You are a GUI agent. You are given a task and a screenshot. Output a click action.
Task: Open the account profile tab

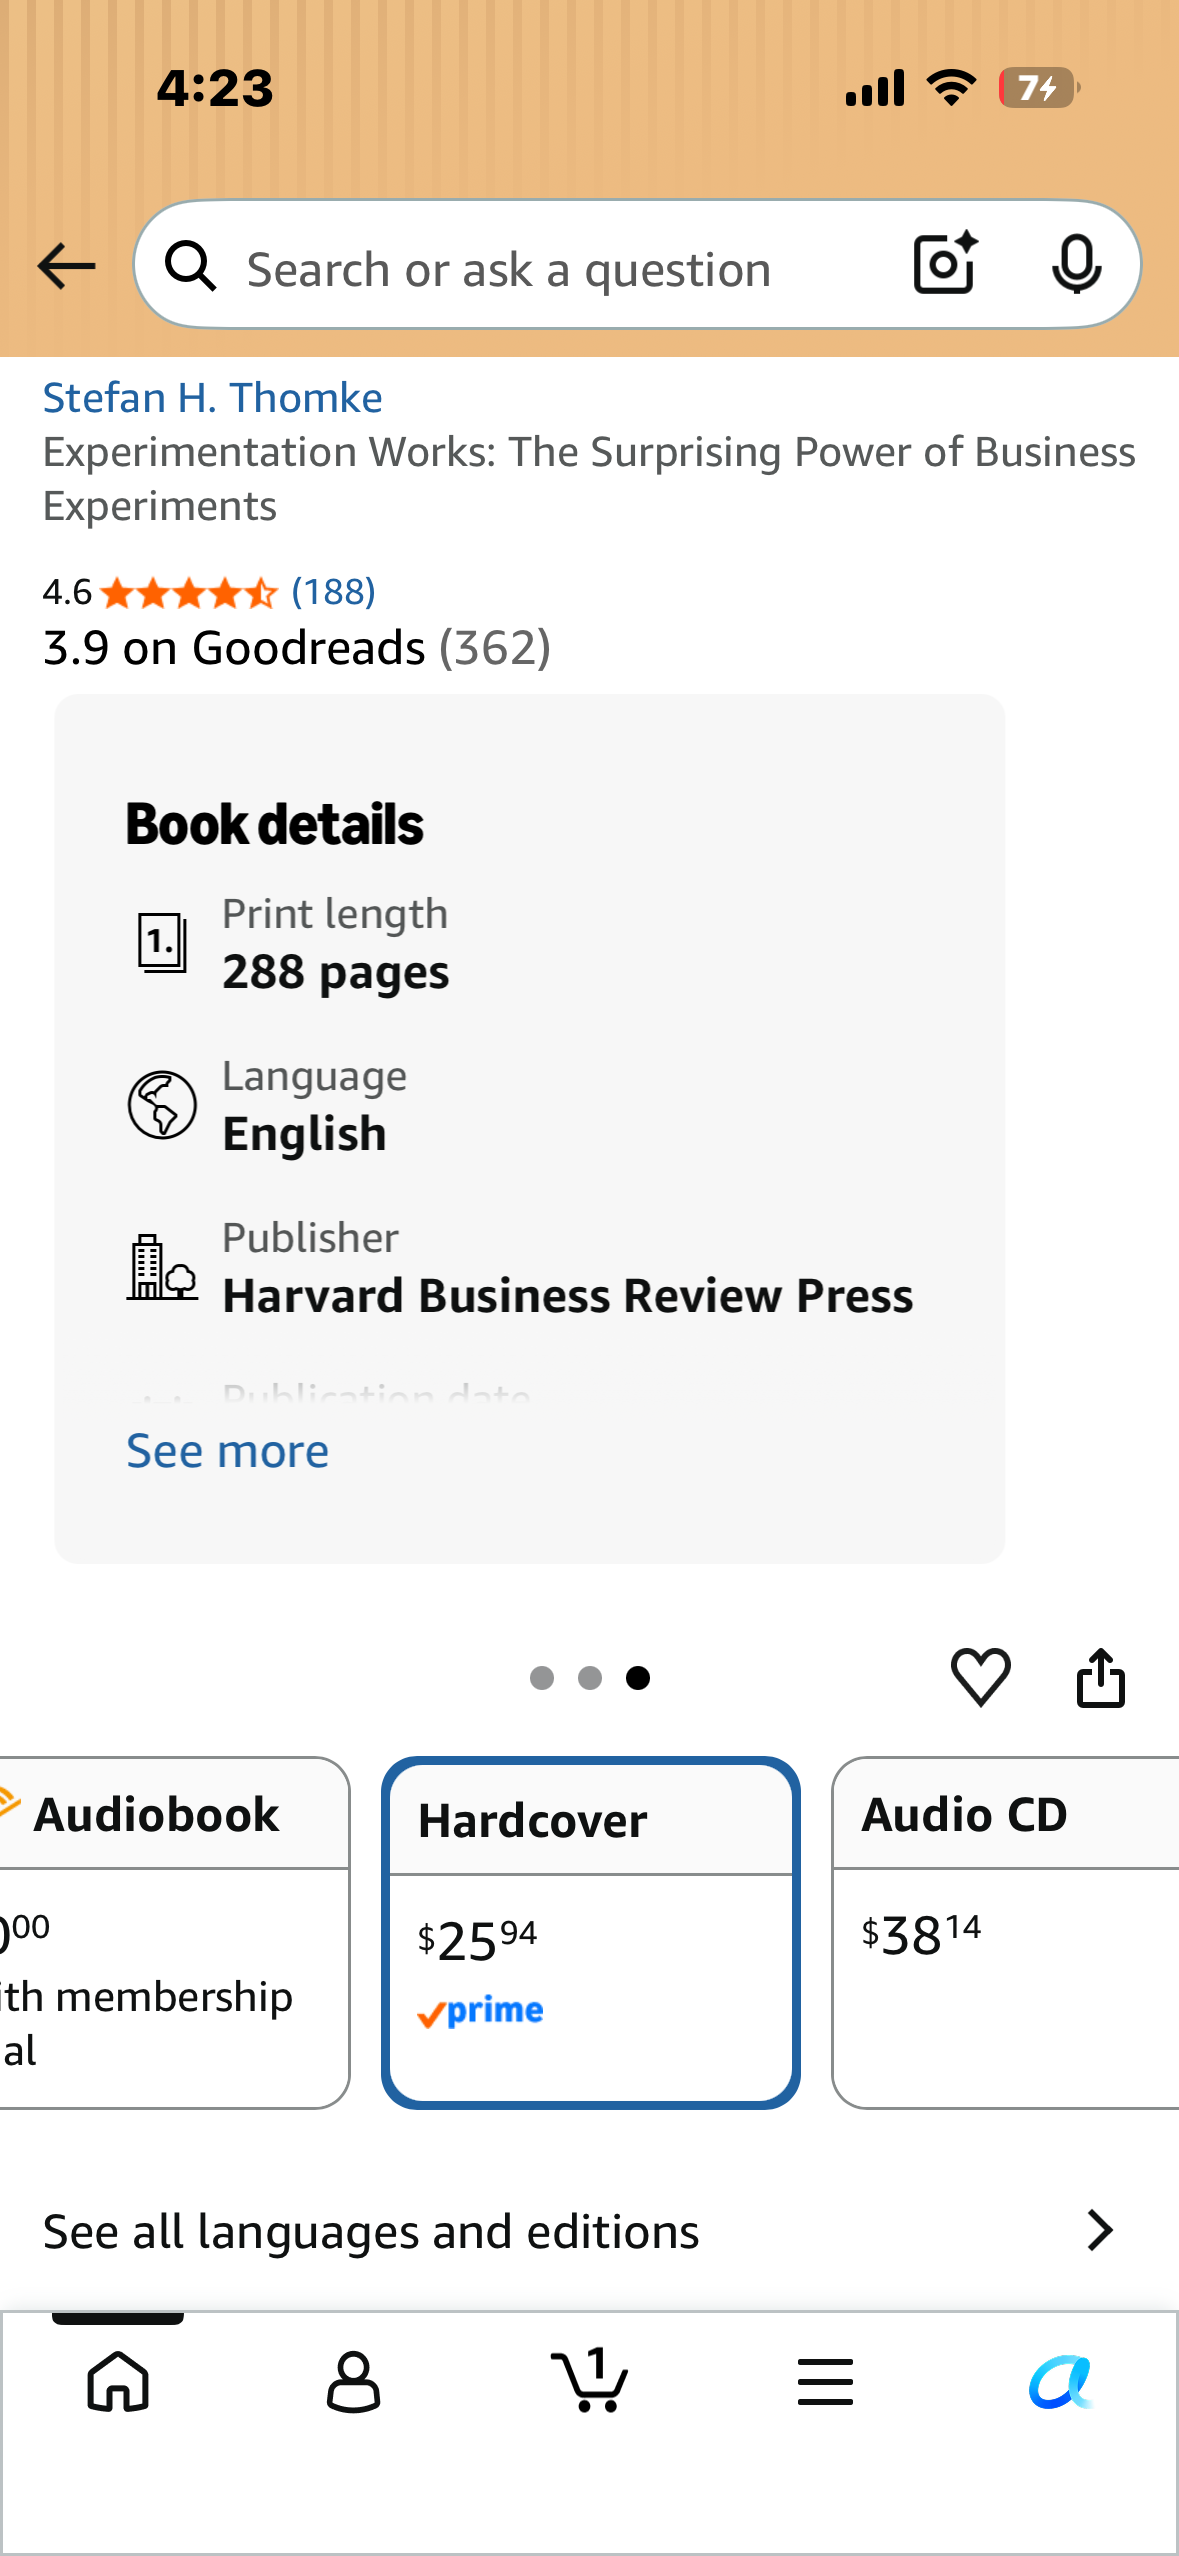(x=353, y=2381)
